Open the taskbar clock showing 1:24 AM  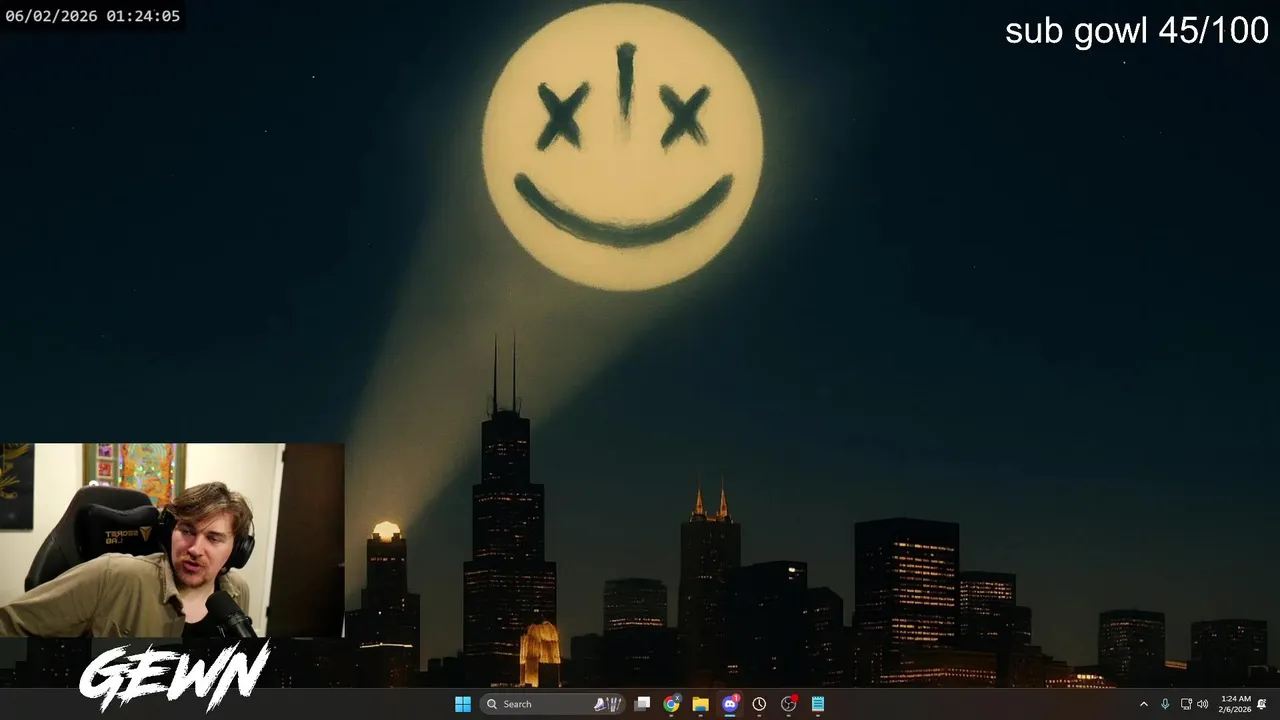click(x=1235, y=704)
